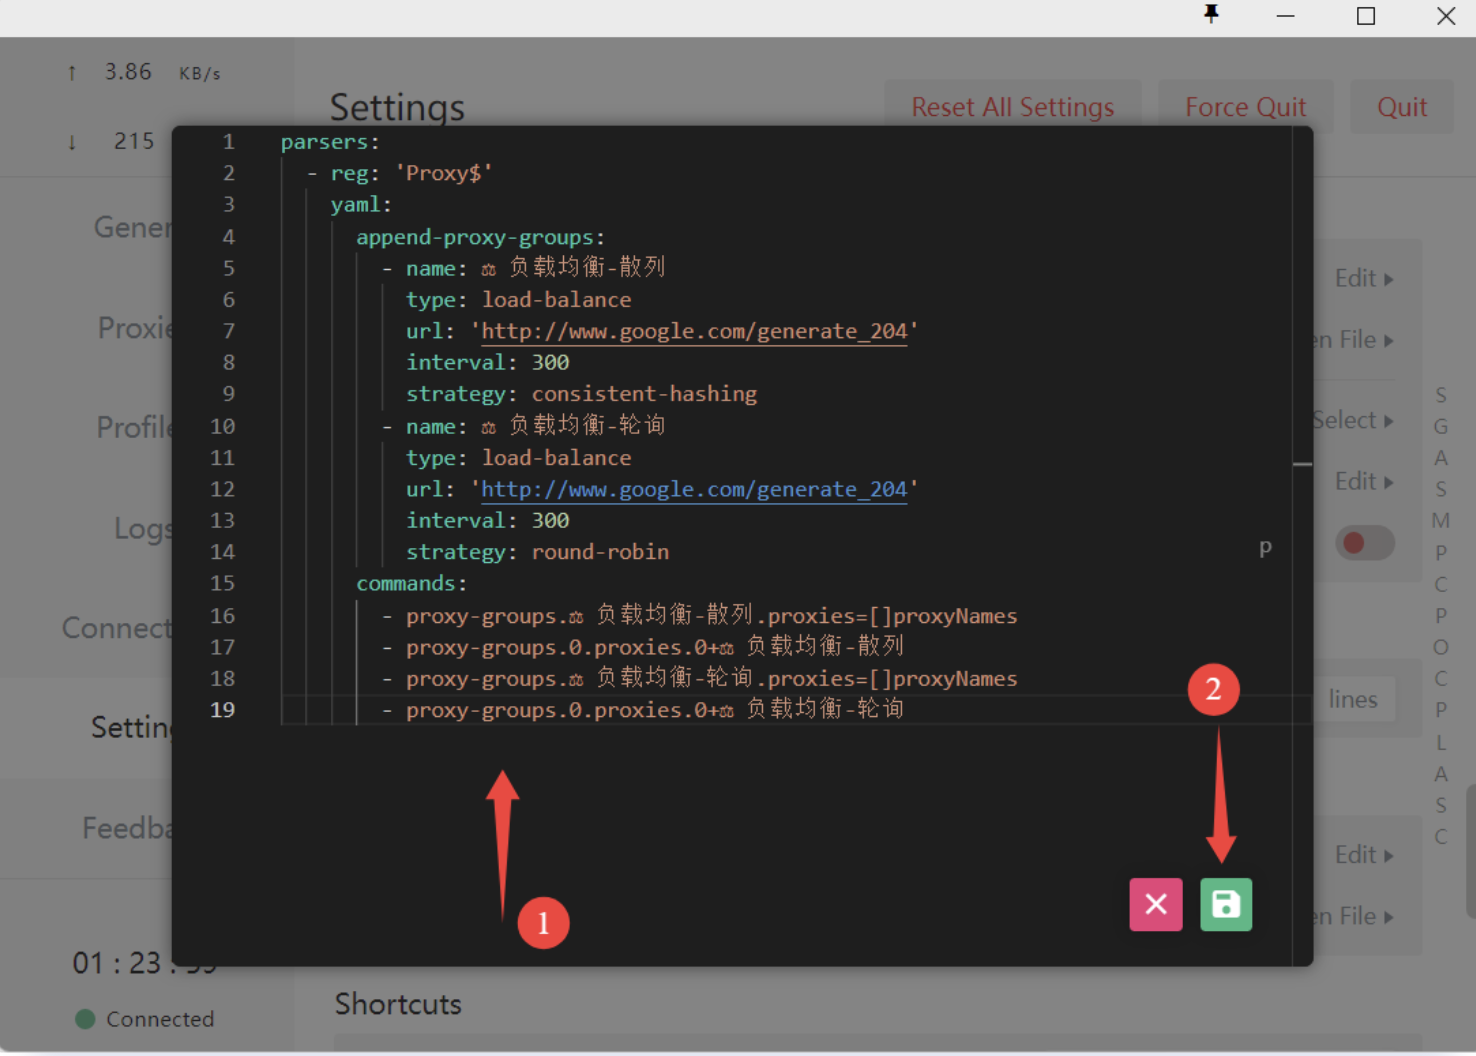Click the editor's overview ruler scrollbar marker
Image resolution: width=1476 pixels, height=1056 pixels.
click(1302, 465)
